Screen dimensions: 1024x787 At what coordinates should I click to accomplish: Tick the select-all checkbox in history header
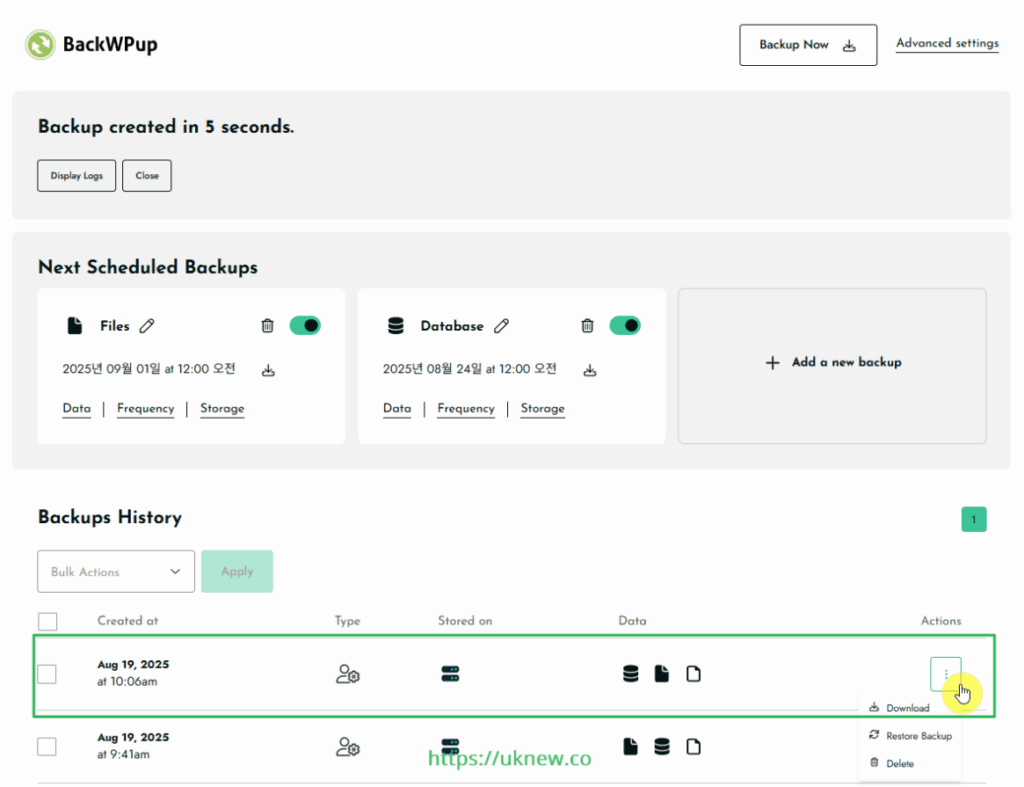tap(47, 621)
